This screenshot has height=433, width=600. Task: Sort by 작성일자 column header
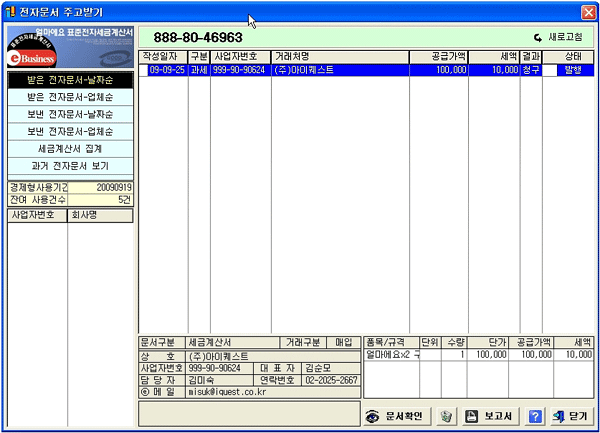coord(163,57)
